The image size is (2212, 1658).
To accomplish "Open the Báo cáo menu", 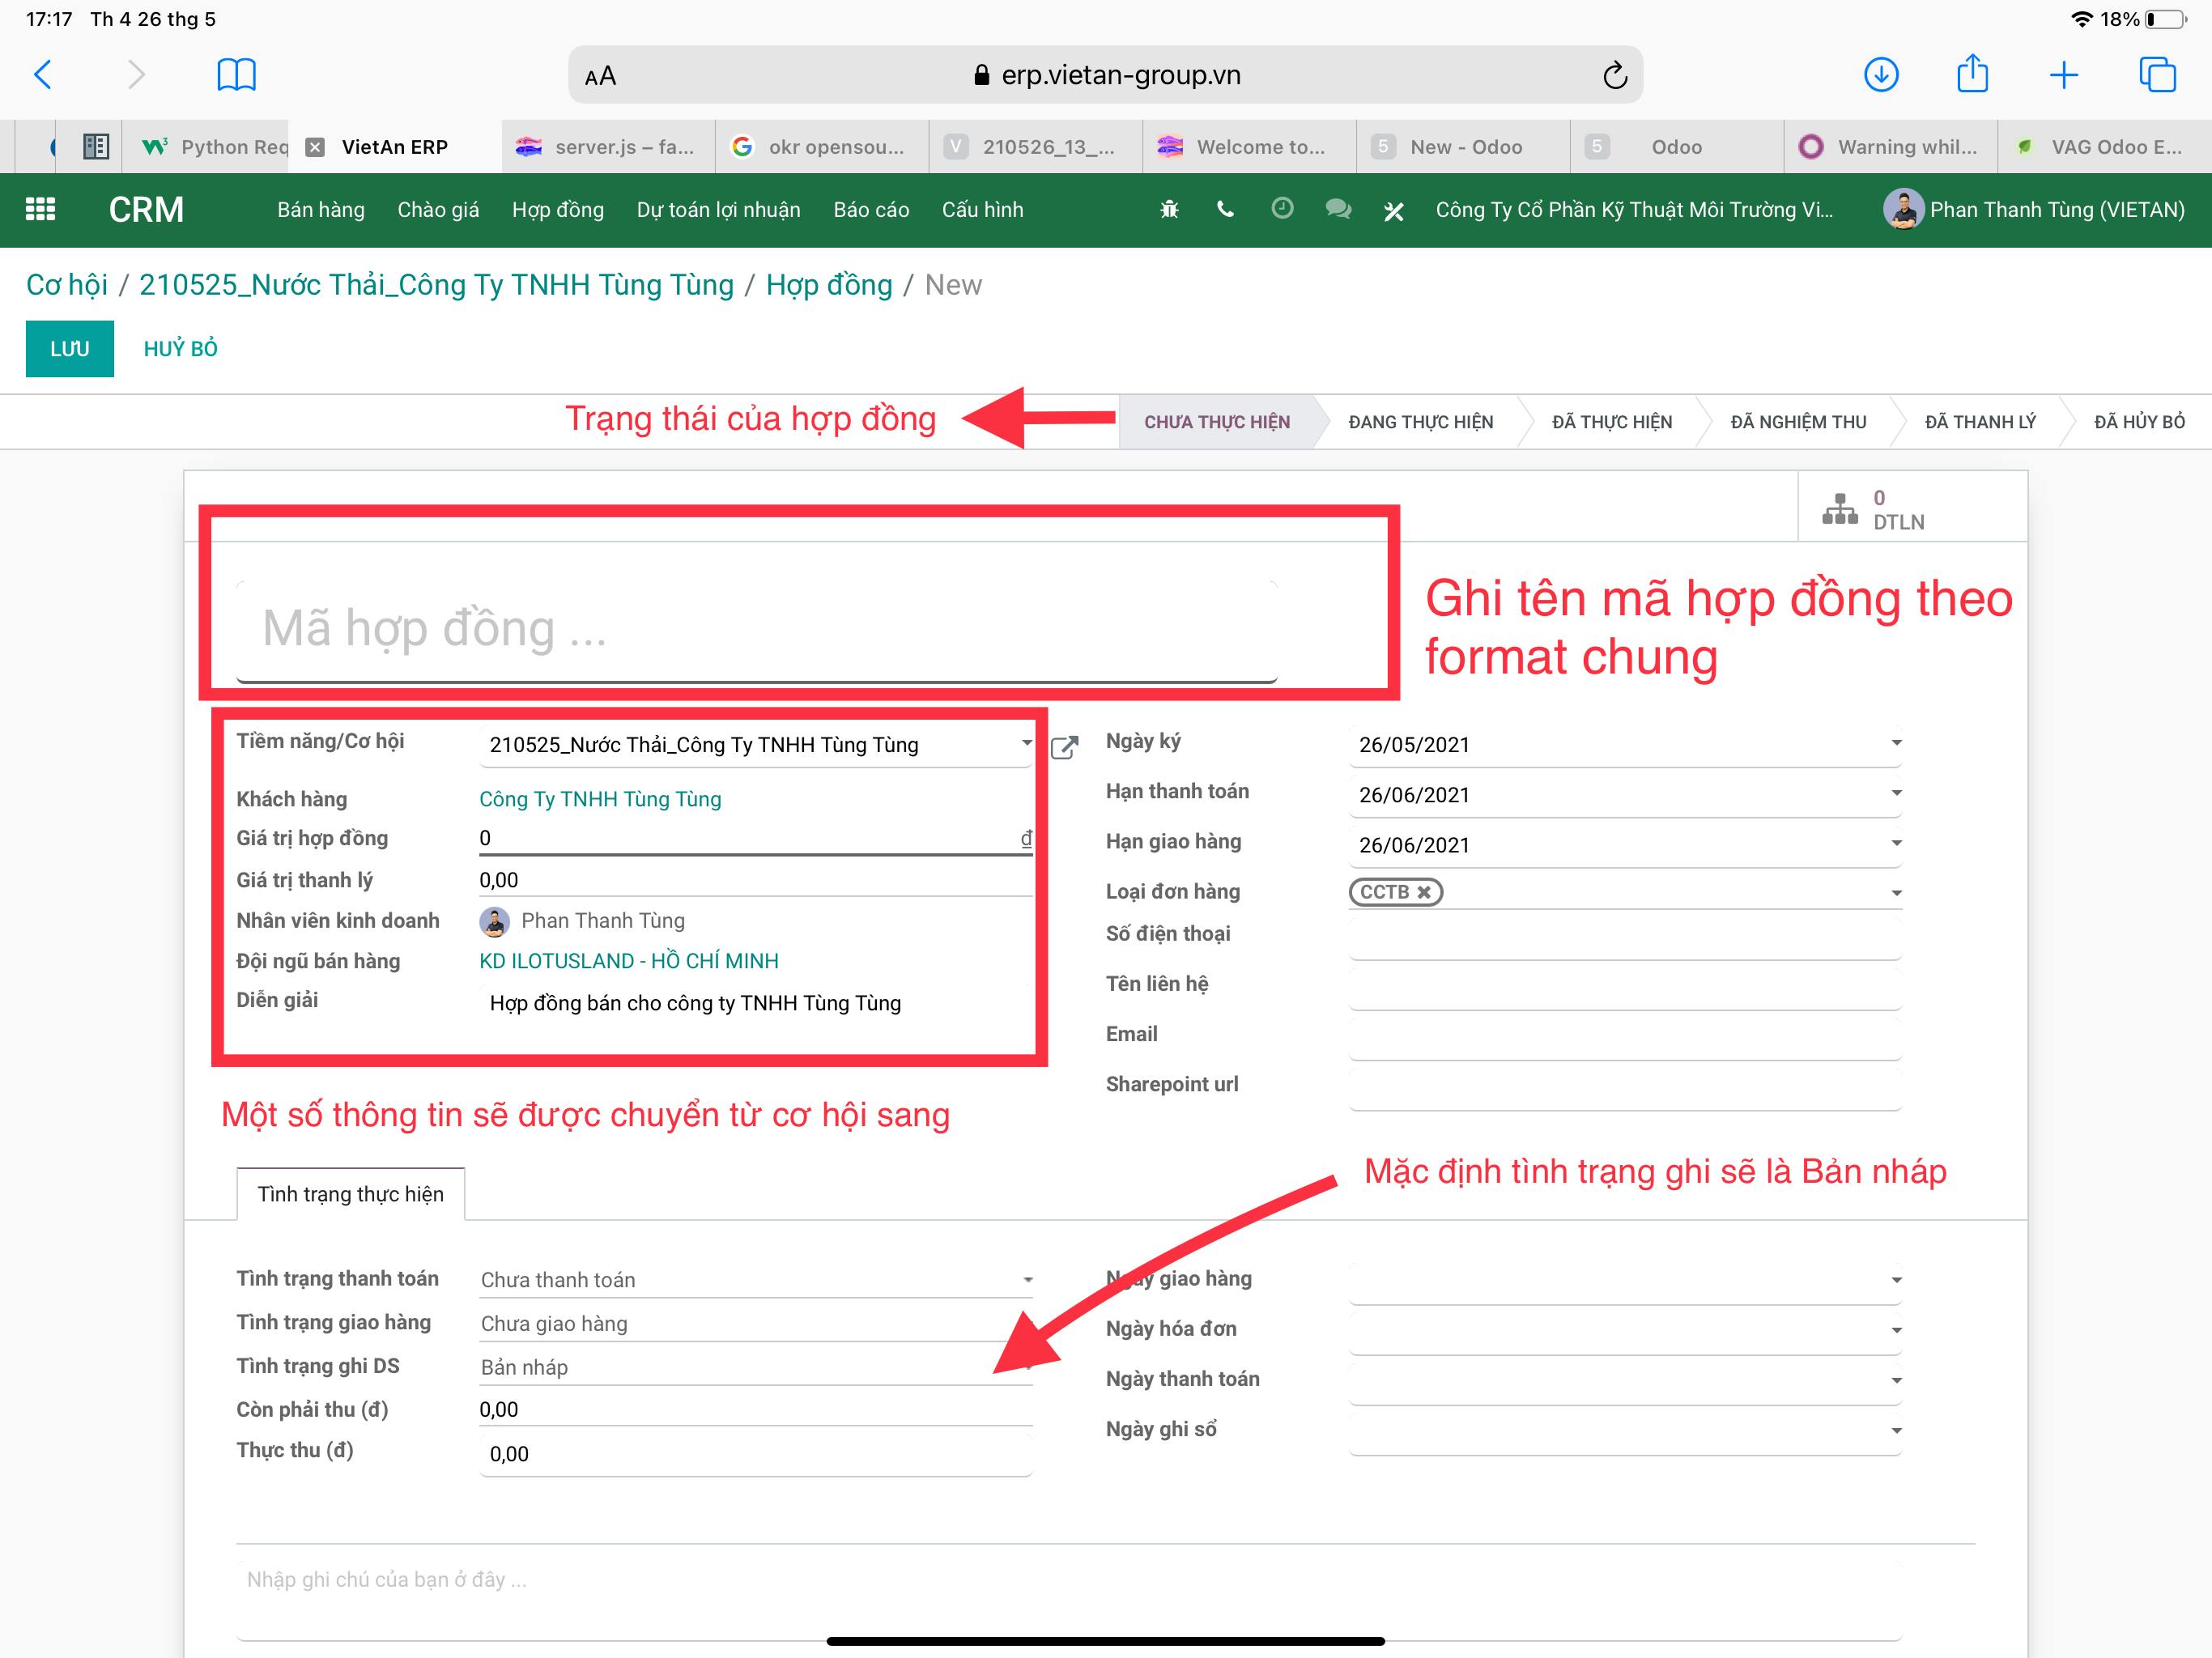I will pos(871,210).
